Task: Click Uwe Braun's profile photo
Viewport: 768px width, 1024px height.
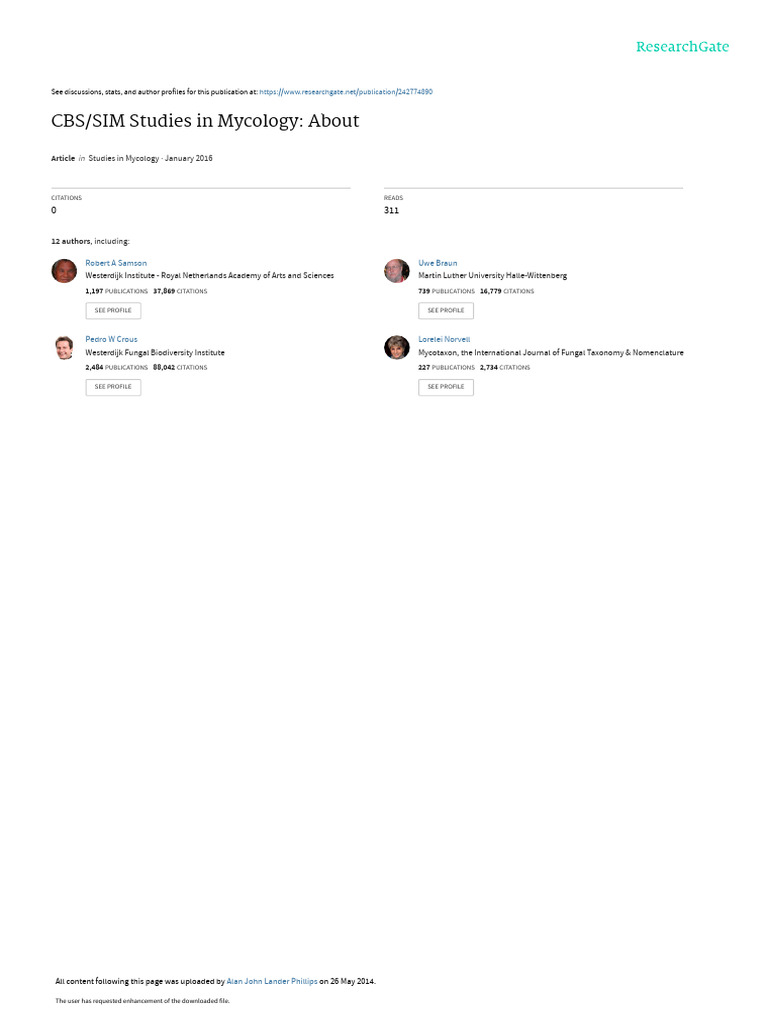Action: 396,270
